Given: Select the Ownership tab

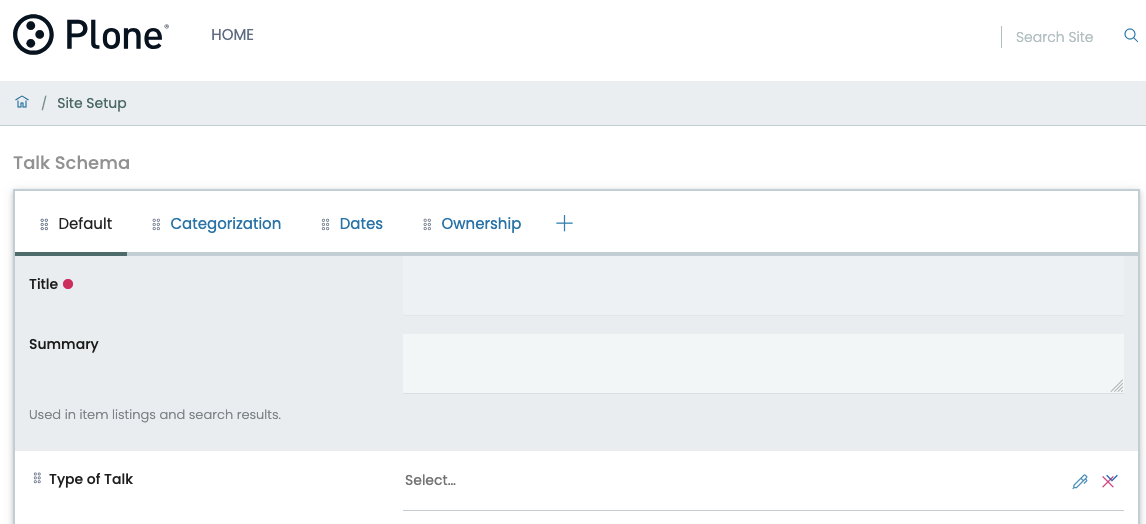Looking at the screenshot, I should click(481, 224).
